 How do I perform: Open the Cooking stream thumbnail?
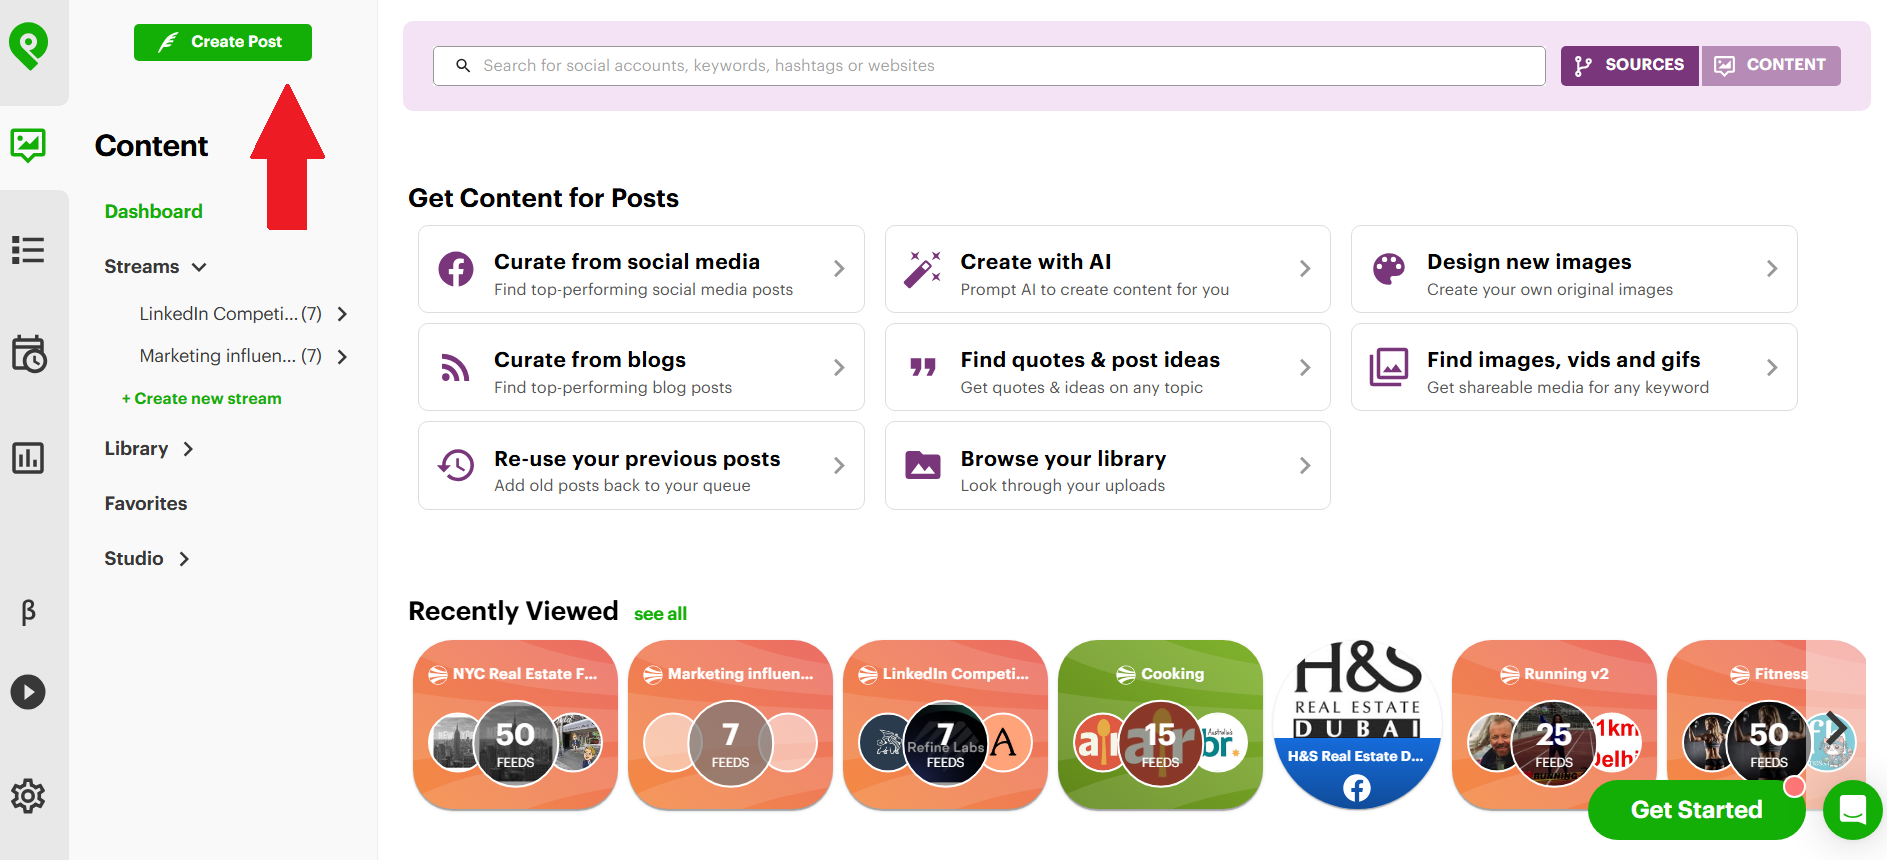(x=1160, y=725)
